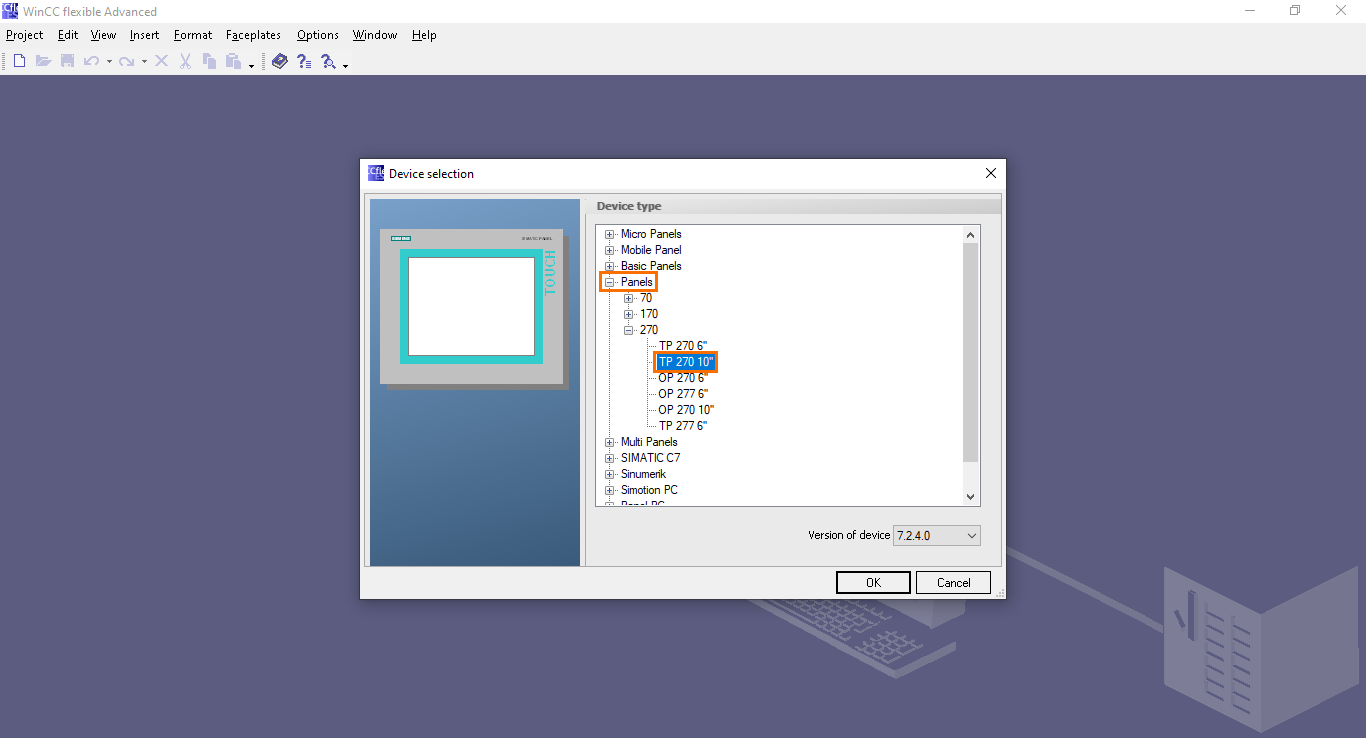
Task: Click the New project toolbar icon
Action: (19, 61)
